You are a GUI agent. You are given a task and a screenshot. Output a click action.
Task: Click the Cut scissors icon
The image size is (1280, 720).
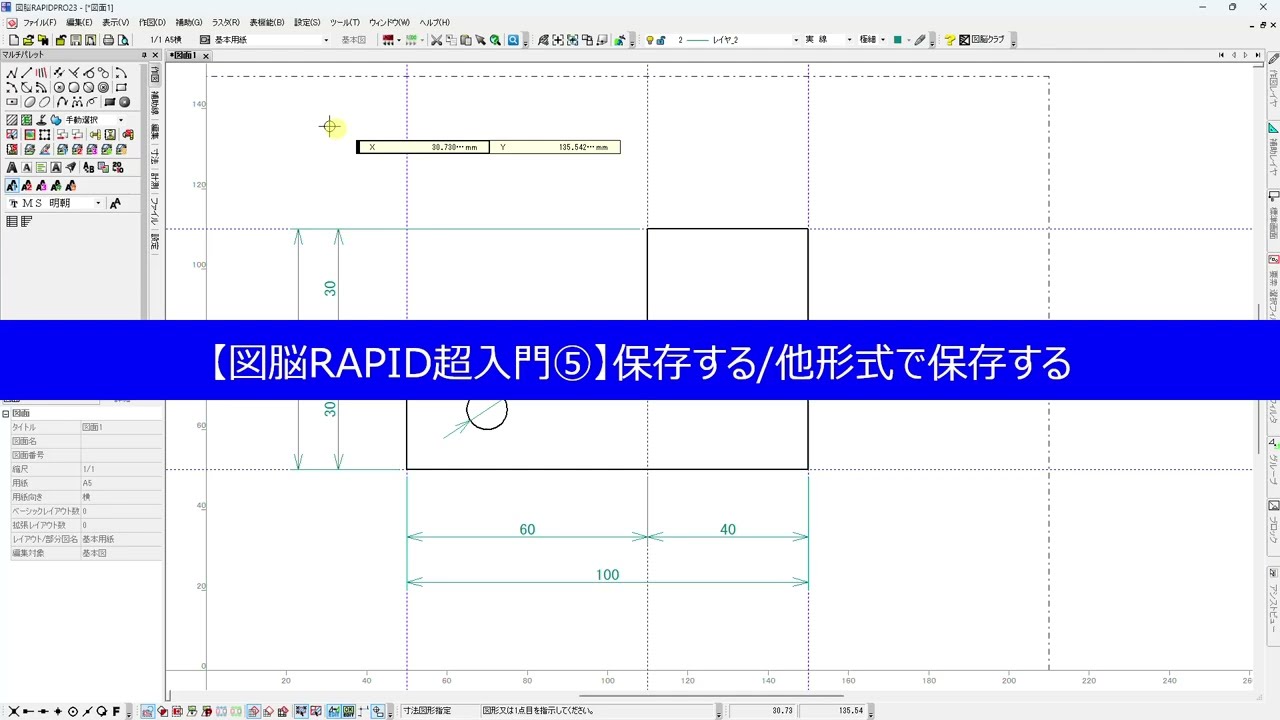coord(436,40)
